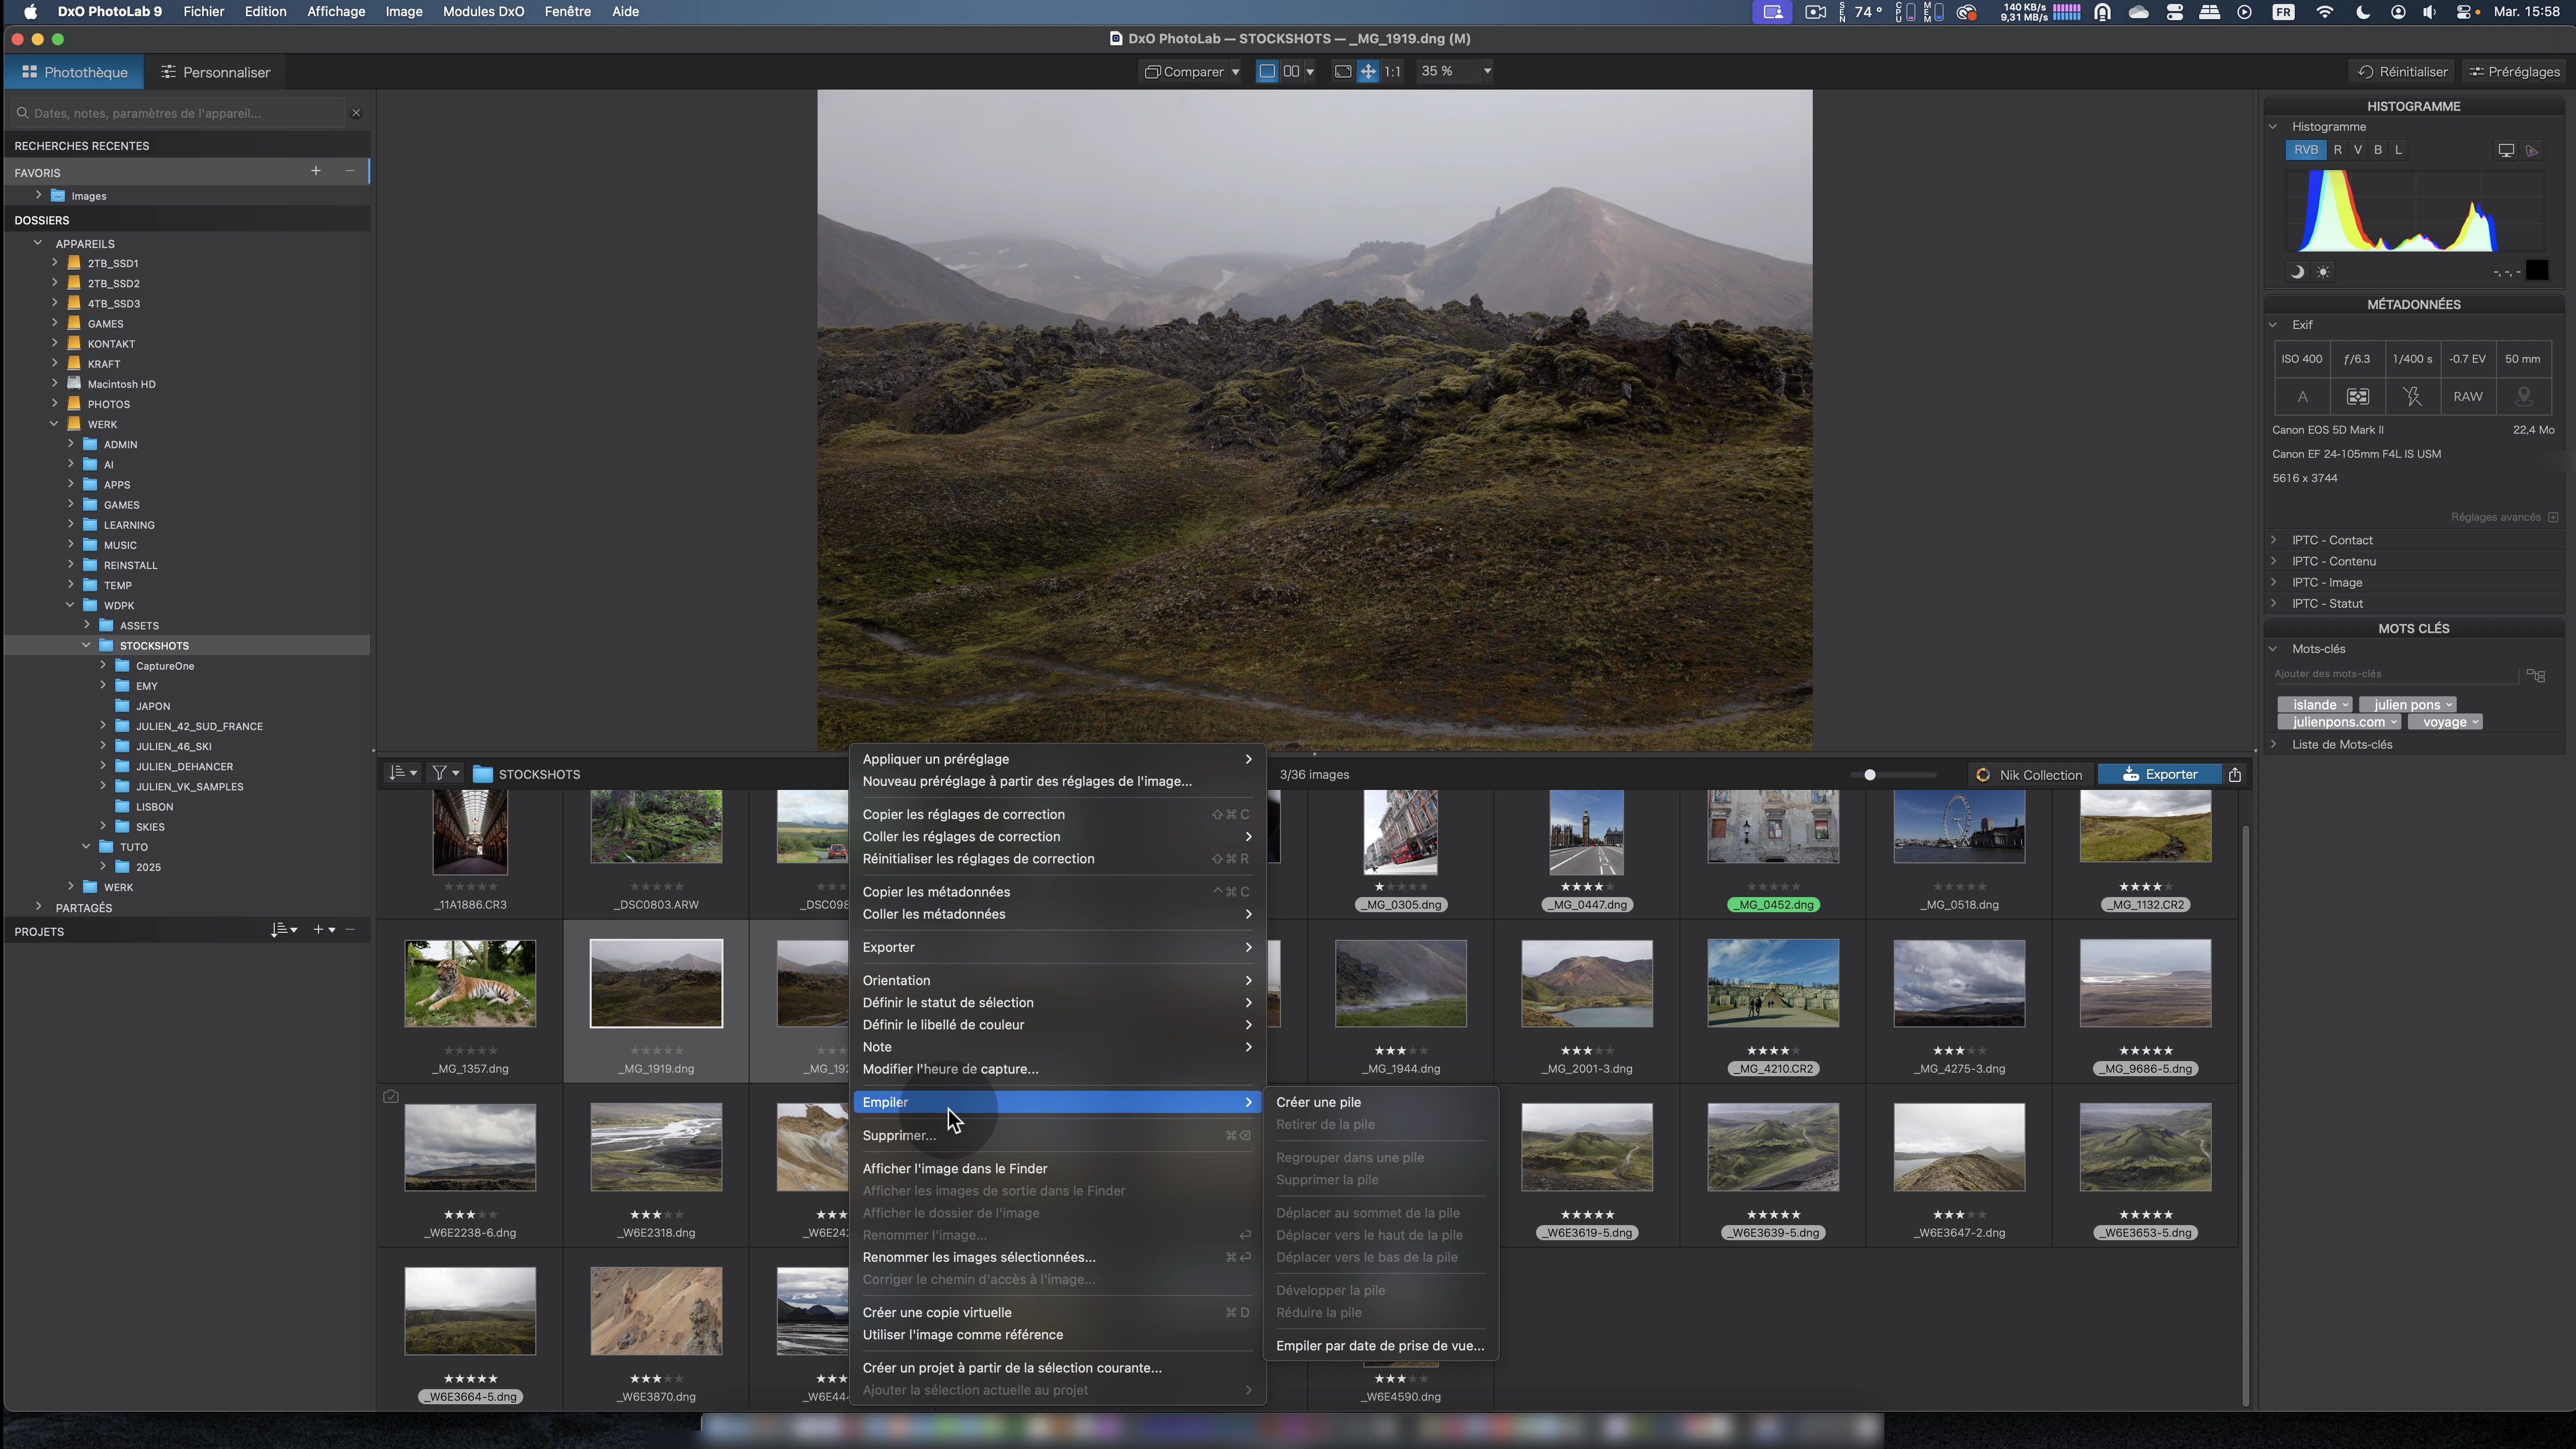2576x1449 pixels.
Task: Expand the JULIEN_46_SKI folder
Action: pyautogui.click(x=103, y=745)
